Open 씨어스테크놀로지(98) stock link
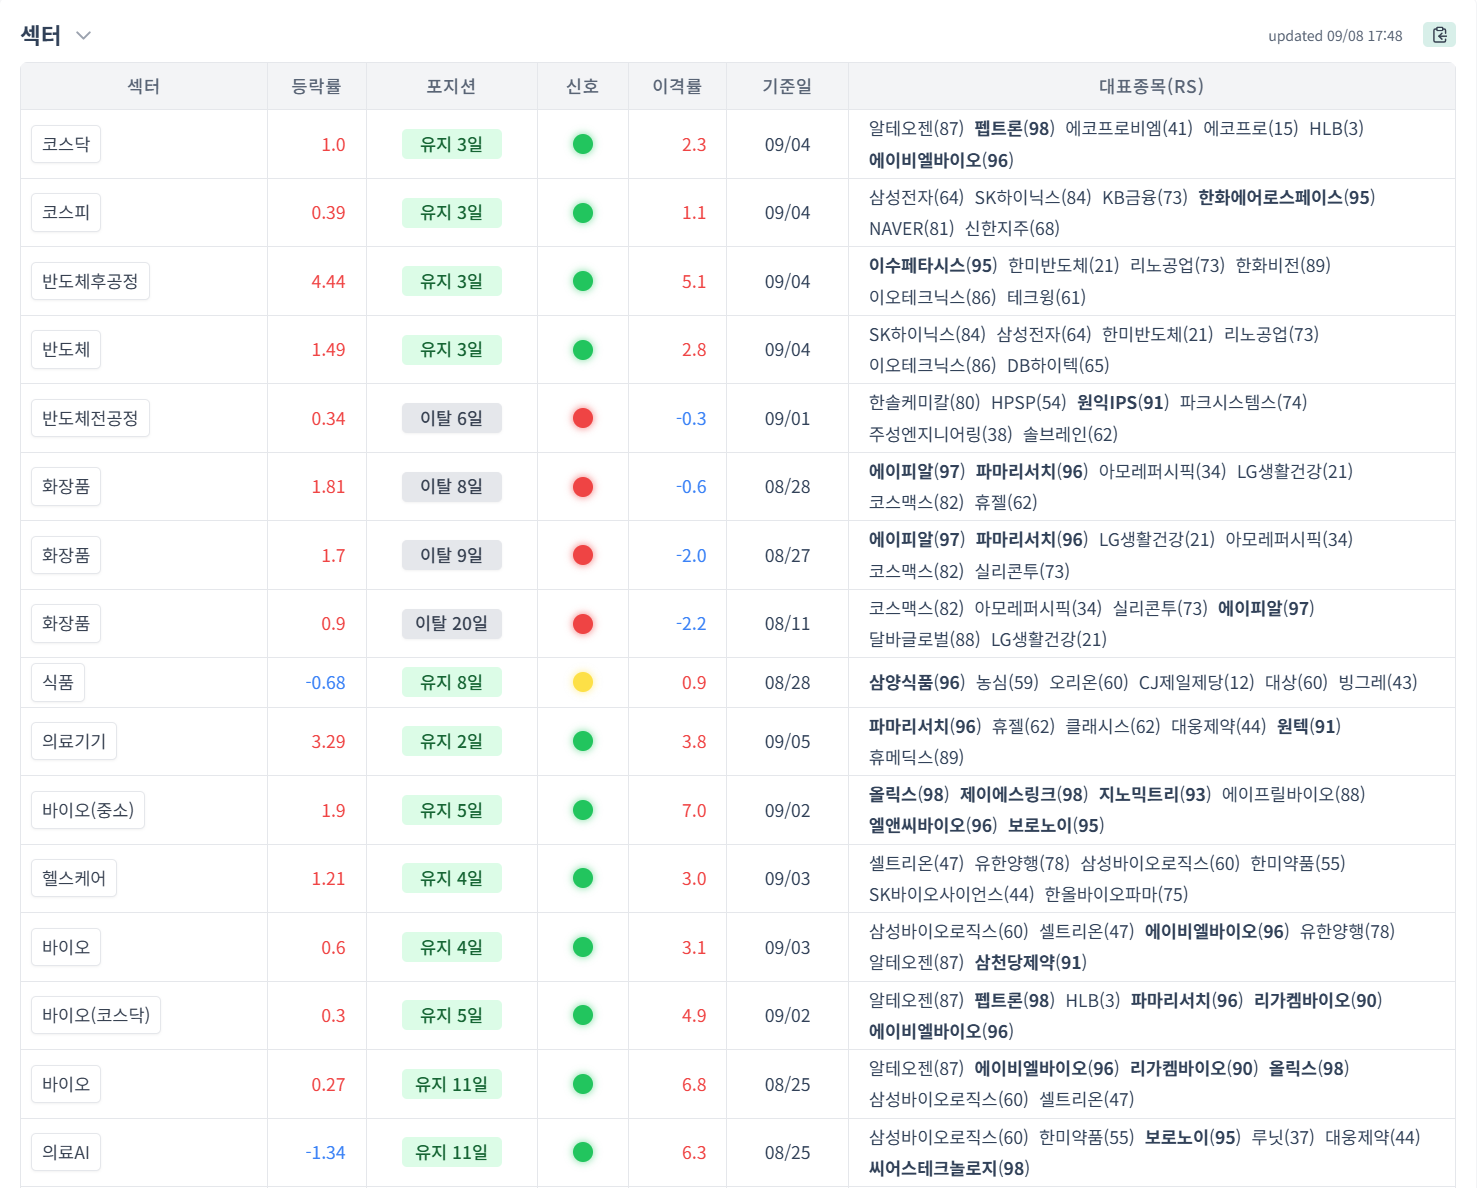The height and width of the screenshot is (1188, 1482). pyautogui.click(x=948, y=1168)
